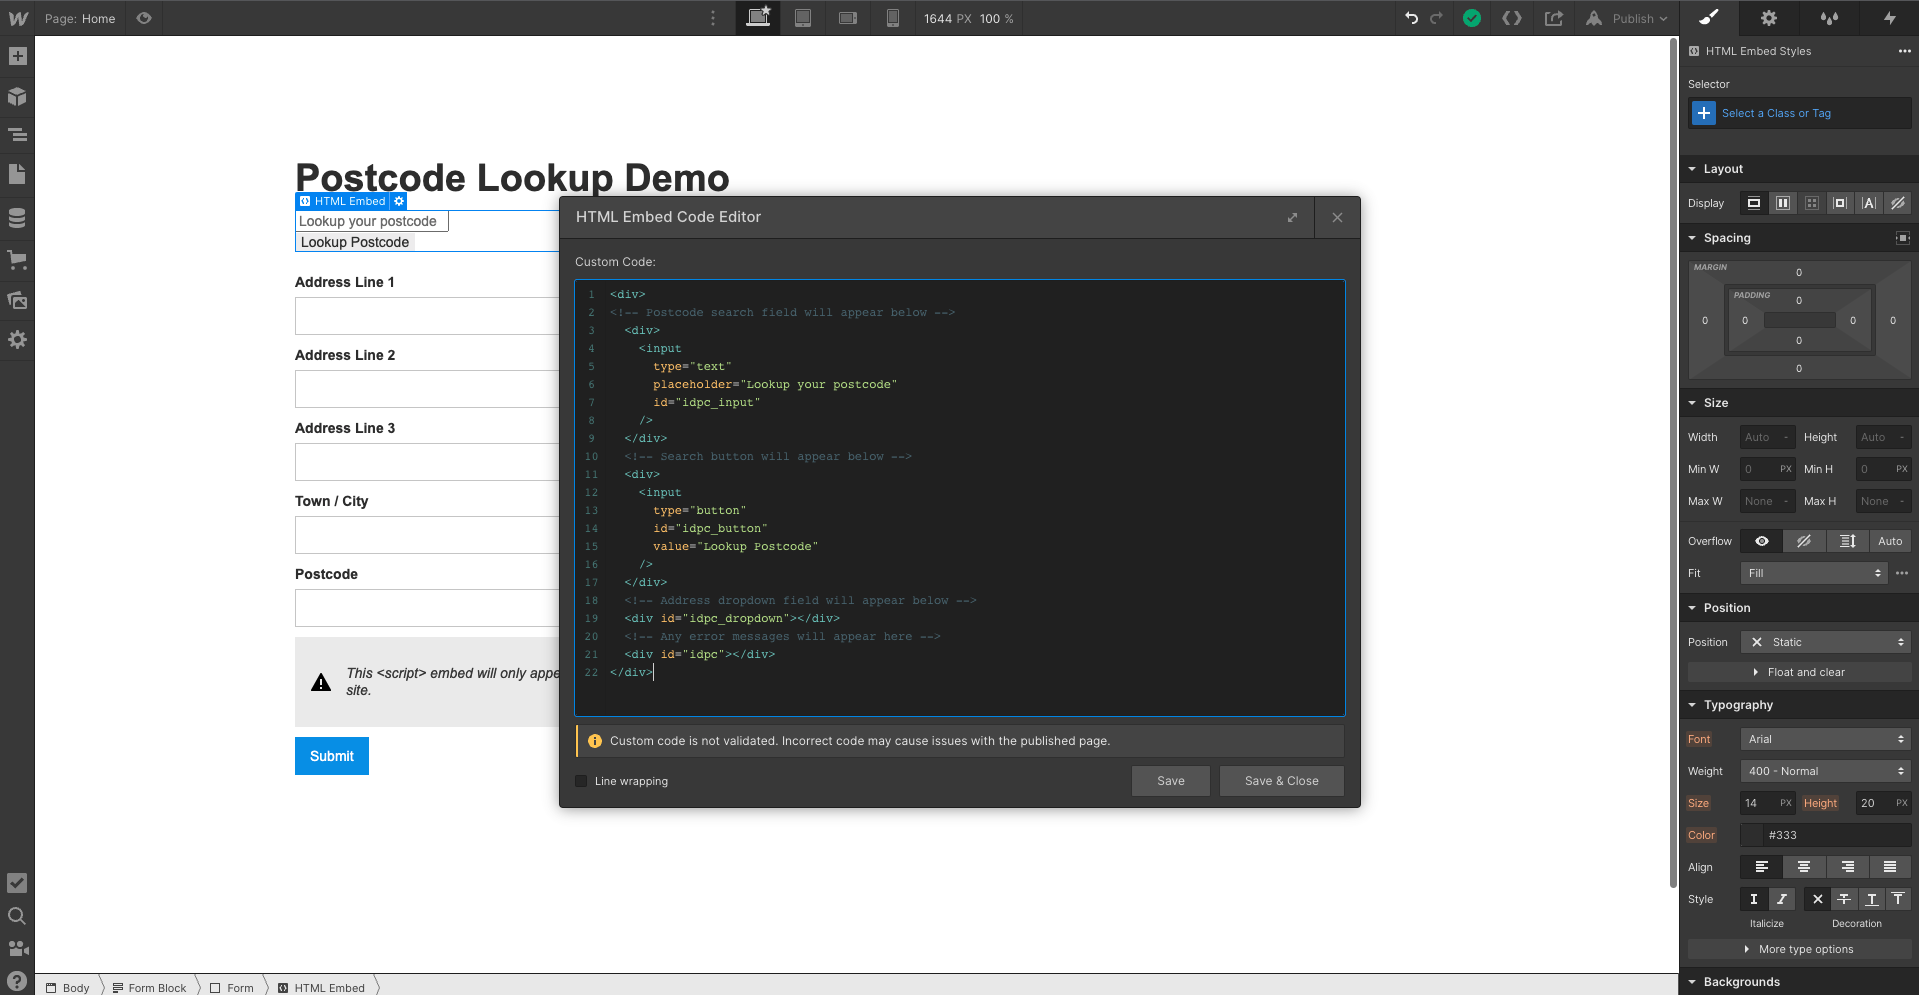Set Overflow to visible with eye toggle
1919x995 pixels.
click(x=1761, y=540)
